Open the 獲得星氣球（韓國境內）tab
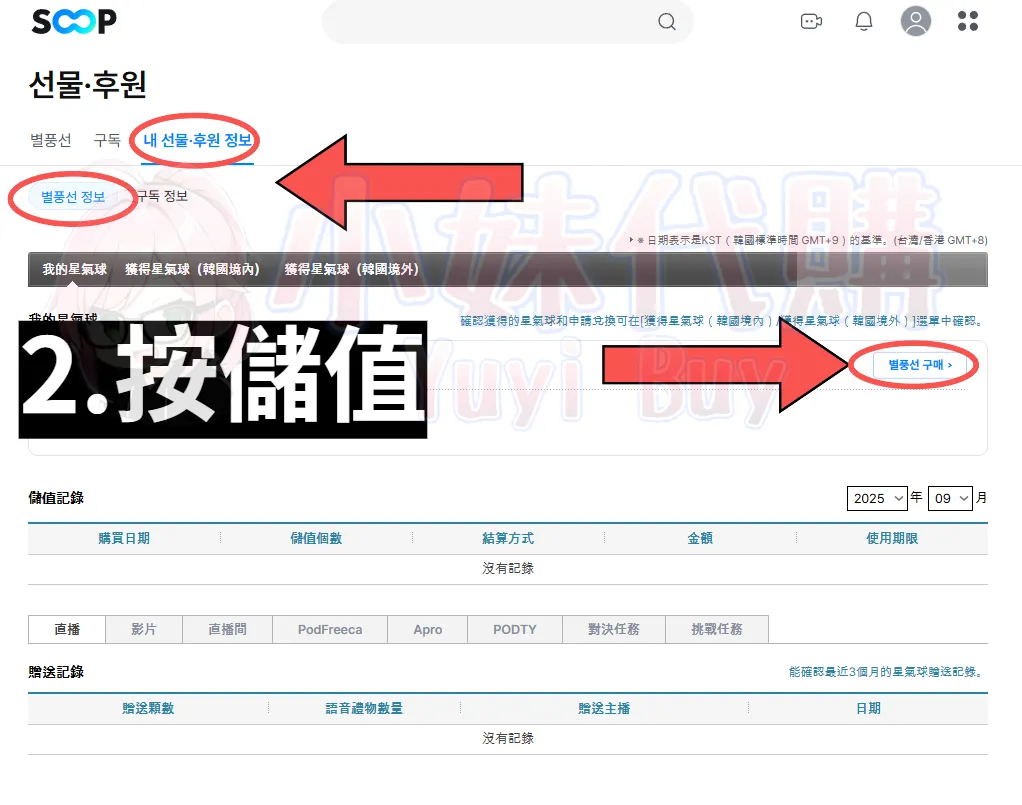Viewport: 1022px width, 805px height. (192, 269)
